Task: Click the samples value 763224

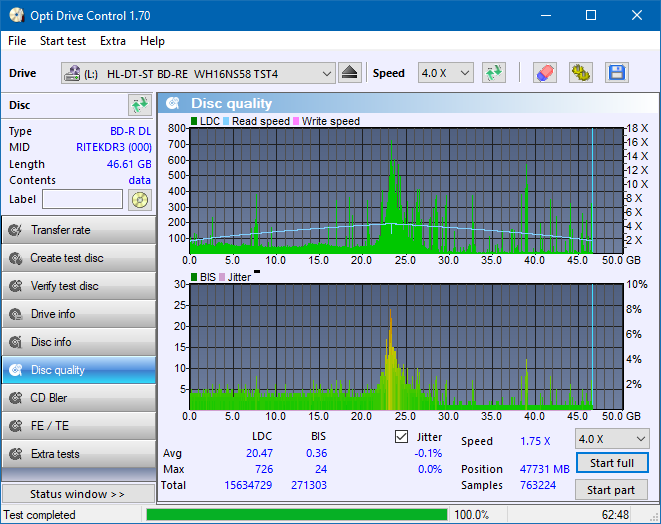Action: [x=538, y=485]
